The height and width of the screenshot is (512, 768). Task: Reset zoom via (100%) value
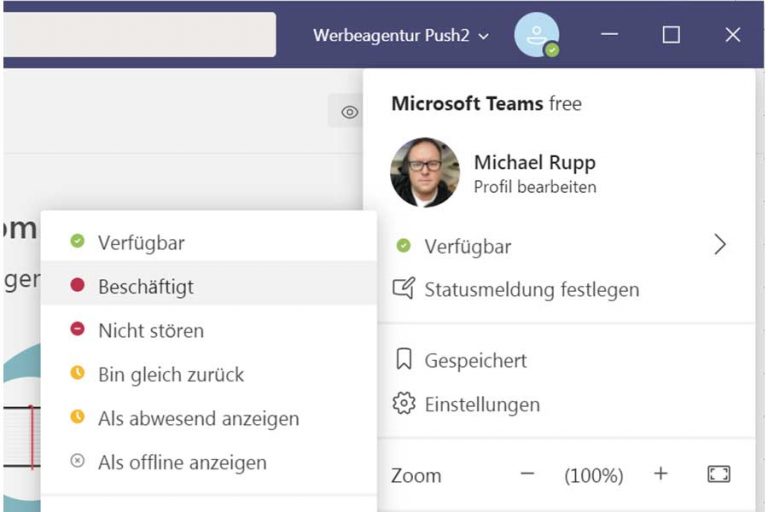[x=594, y=475]
